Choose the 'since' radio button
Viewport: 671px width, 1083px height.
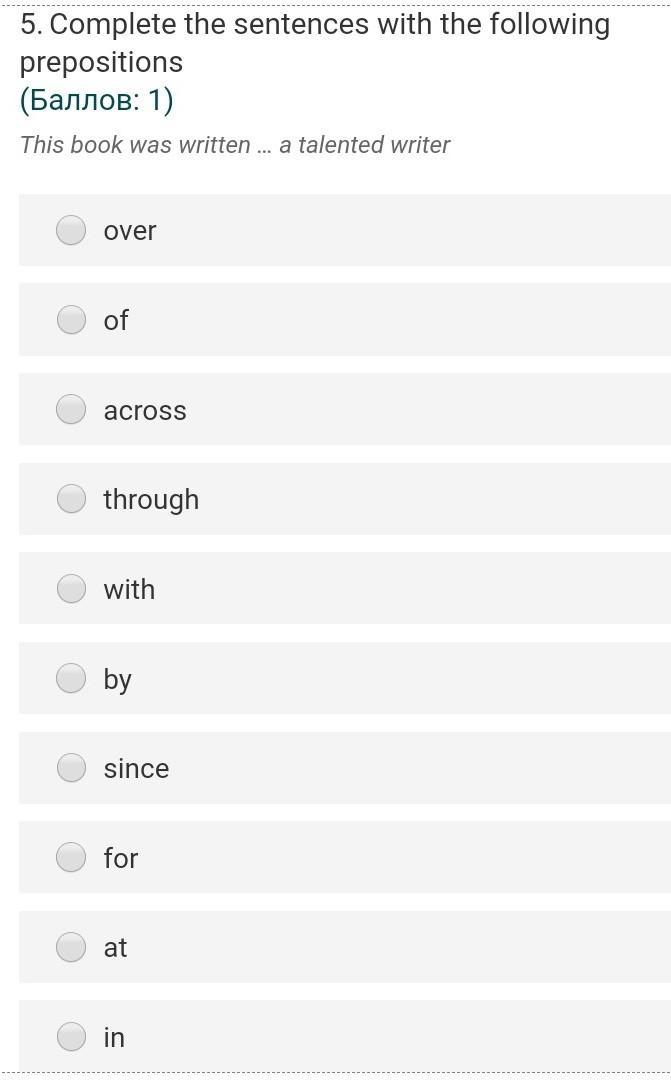[71, 768]
